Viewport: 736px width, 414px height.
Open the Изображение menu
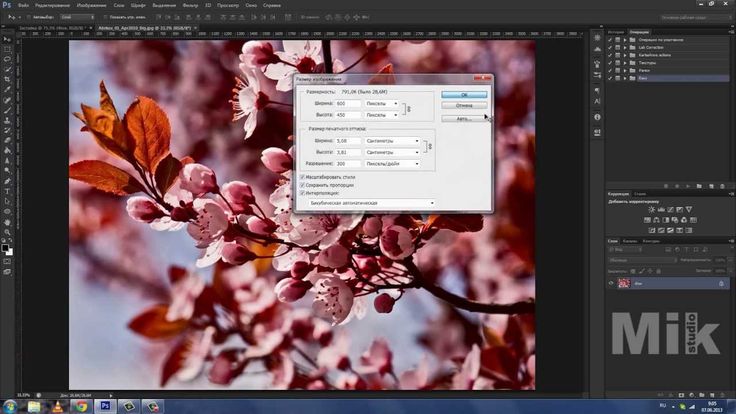[91, 5]
